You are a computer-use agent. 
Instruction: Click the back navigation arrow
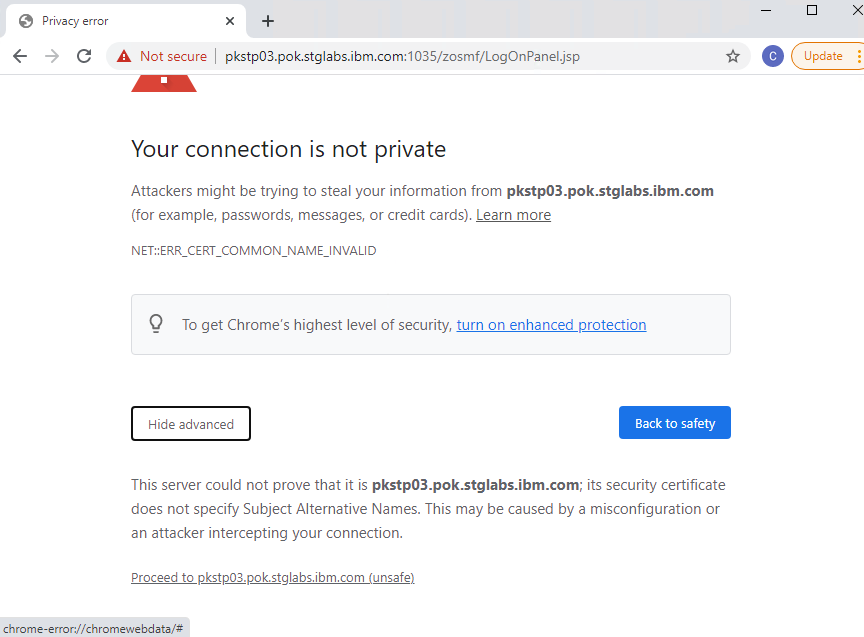[x=20, y=56]
